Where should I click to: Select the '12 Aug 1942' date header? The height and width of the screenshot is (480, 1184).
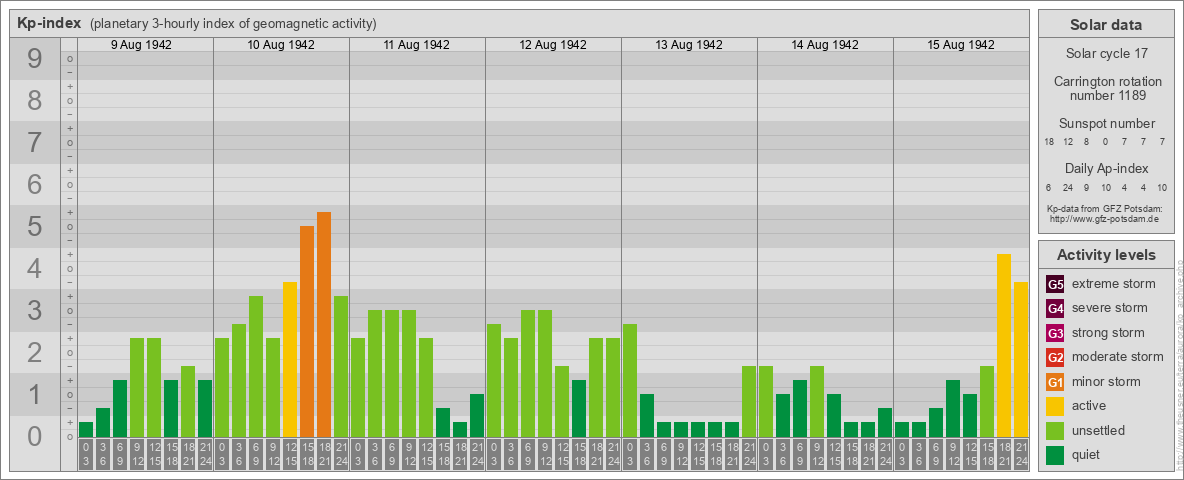553,45
